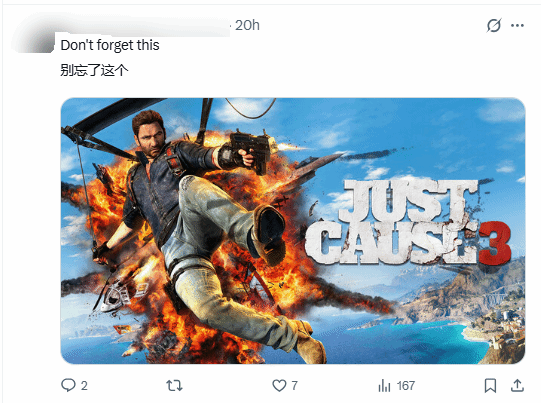541x403 pixels.
Task: Open the blurred profile avatar
Action: tap(34, 36)
